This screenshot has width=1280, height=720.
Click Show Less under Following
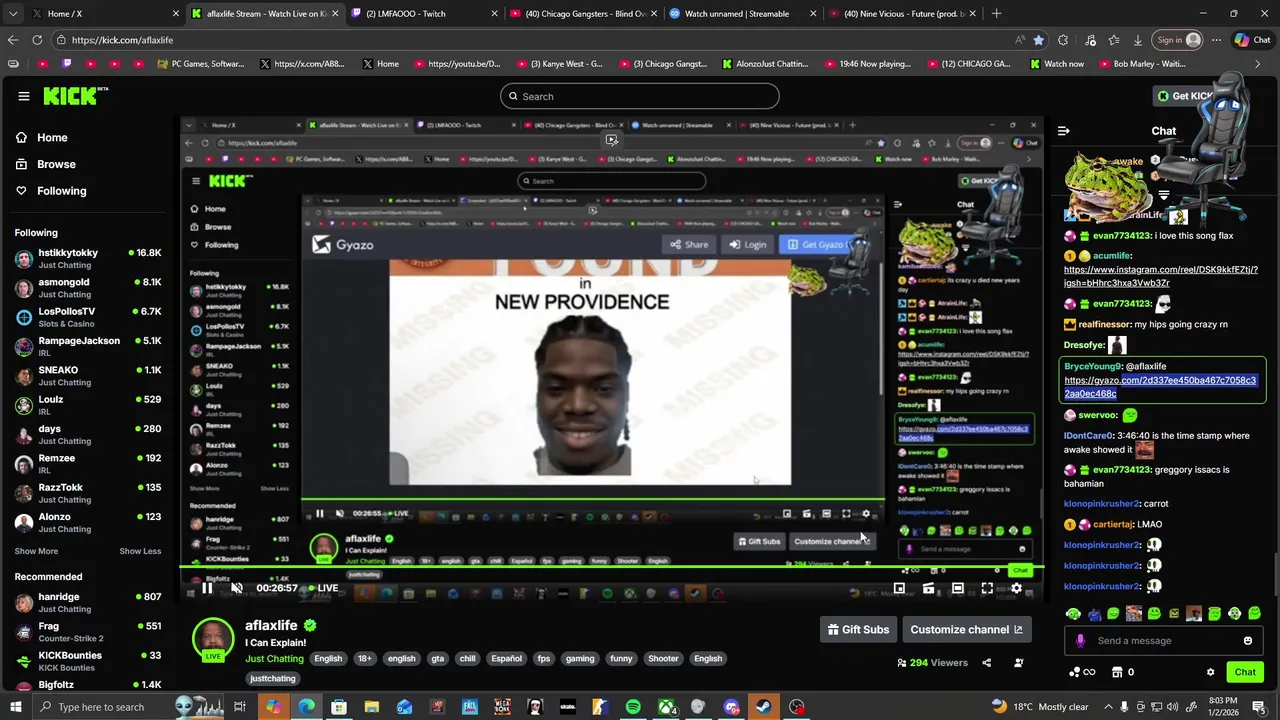[x=140, y=551]
